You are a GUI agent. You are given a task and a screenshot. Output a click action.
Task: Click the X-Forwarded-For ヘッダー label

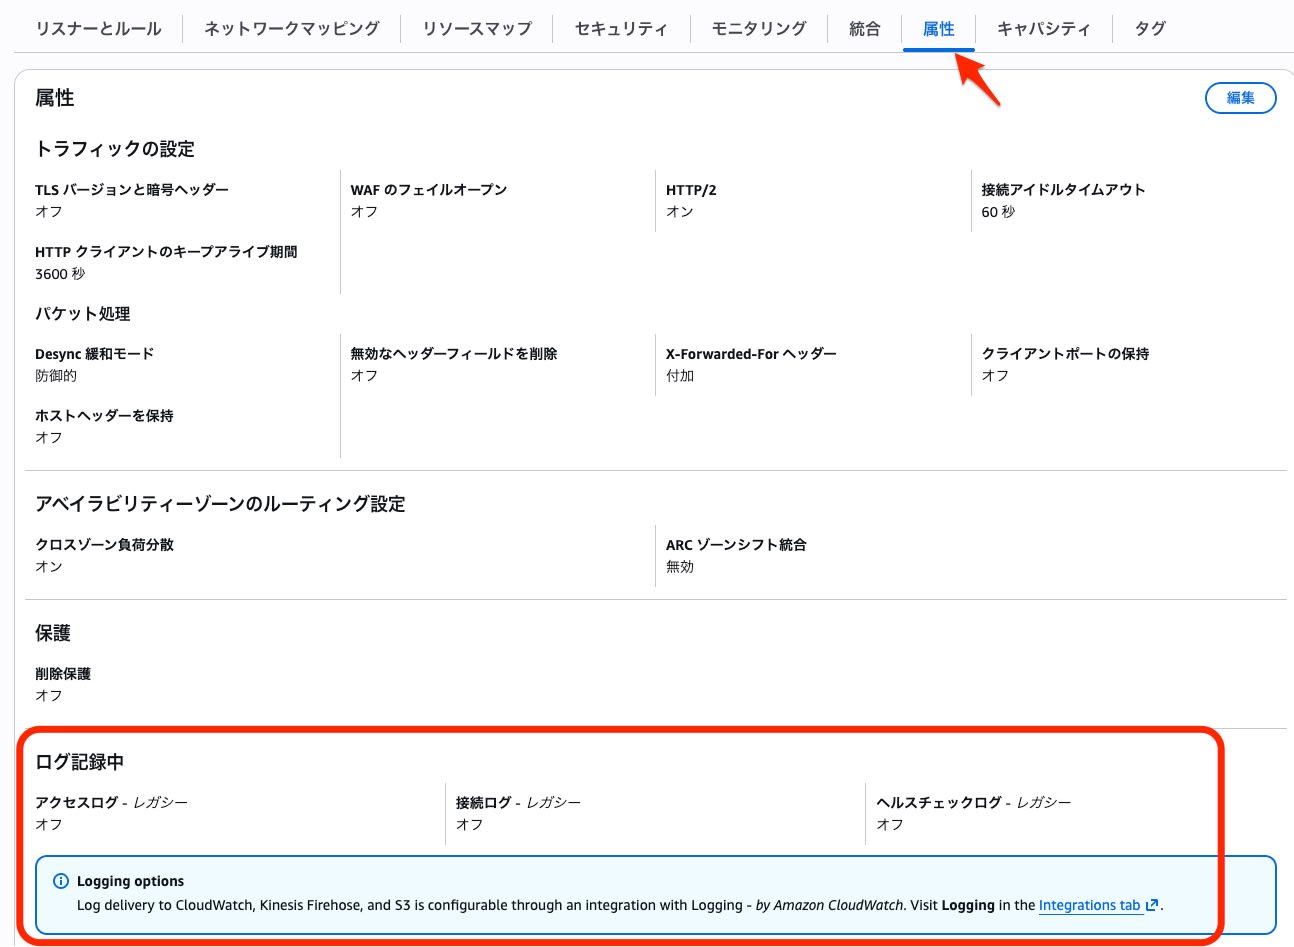pos(751,354)
